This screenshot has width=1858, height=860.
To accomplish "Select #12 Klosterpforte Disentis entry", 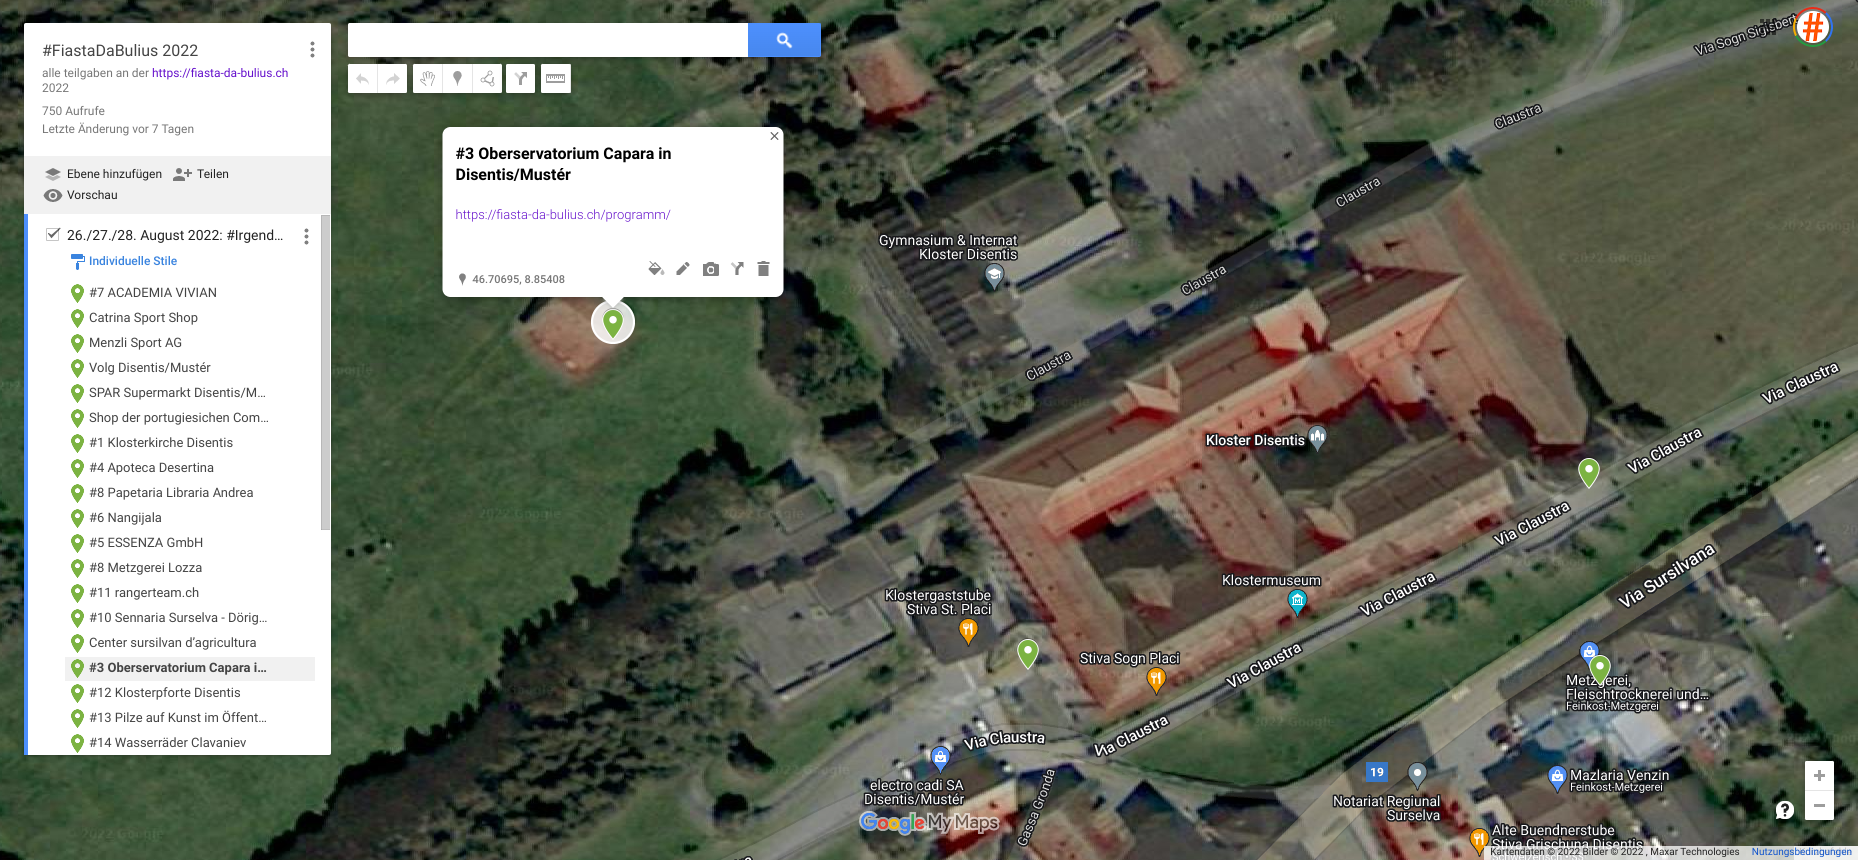I will (x=164, y=693).
